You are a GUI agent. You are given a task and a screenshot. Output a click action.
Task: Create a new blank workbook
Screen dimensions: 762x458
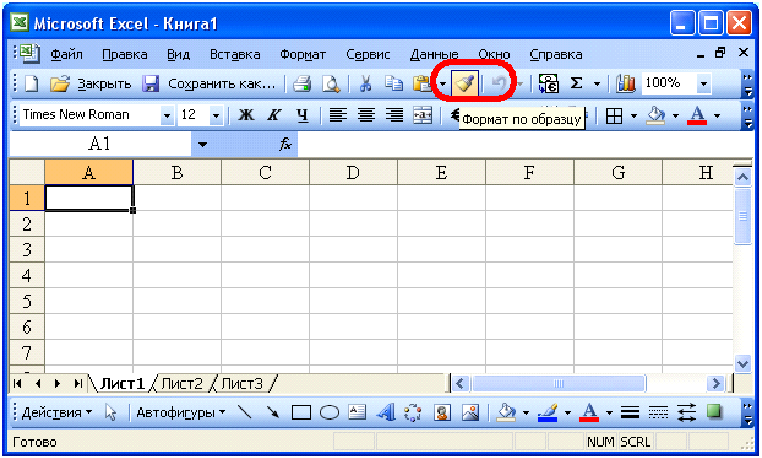coord(32,84)
